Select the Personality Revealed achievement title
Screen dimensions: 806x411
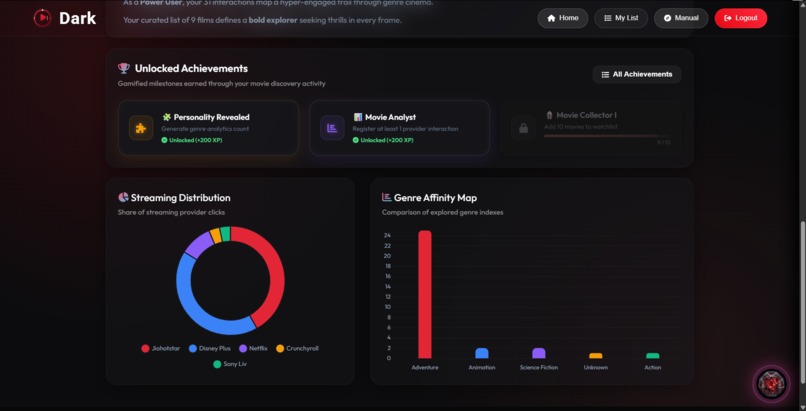(x=211, y=117)
